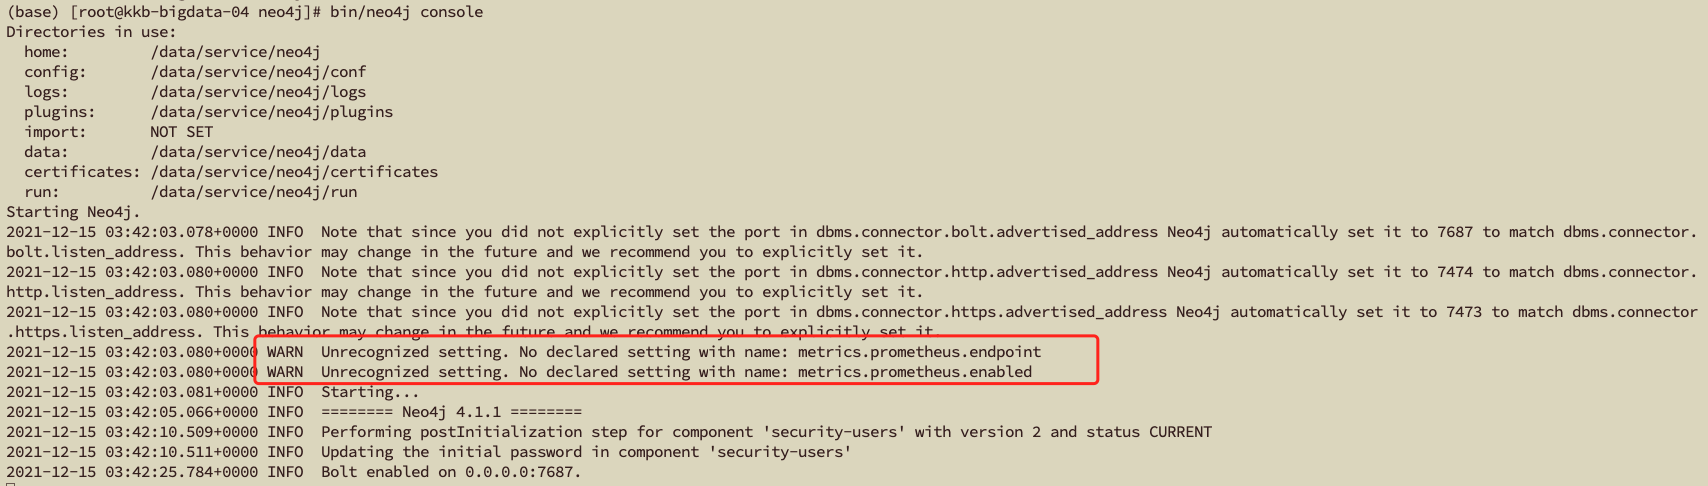Image resolution: width=1708 pixels, height=486 pixels.
Task: Click metrics.prometheus.enabled setting name
Action: [915, 372]
